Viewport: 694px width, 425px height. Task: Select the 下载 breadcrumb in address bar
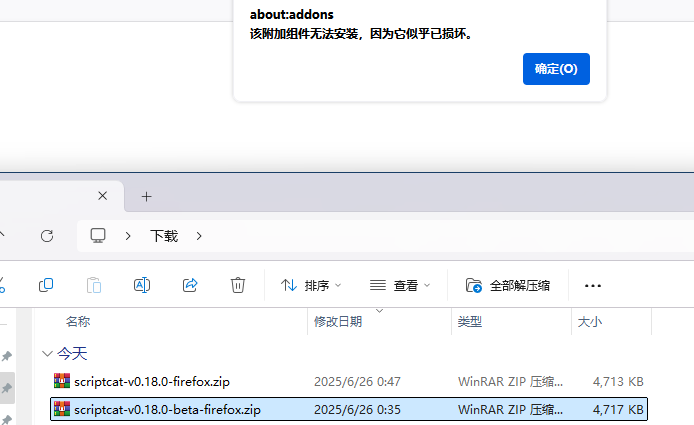click(x=164, y=236)
